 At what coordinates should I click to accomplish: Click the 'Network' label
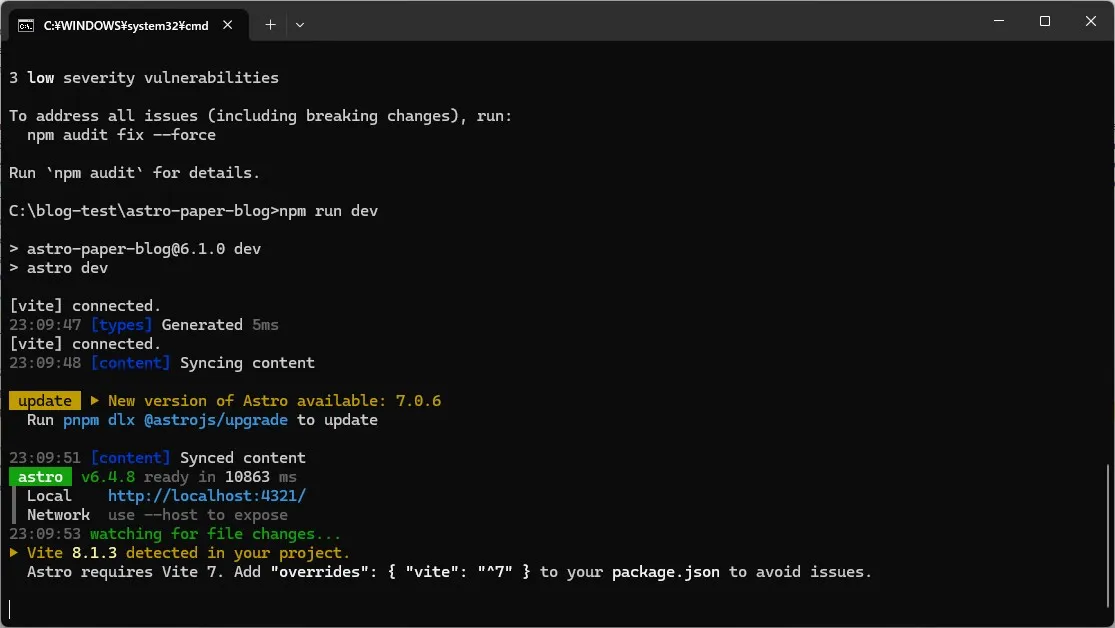(58, 515)
